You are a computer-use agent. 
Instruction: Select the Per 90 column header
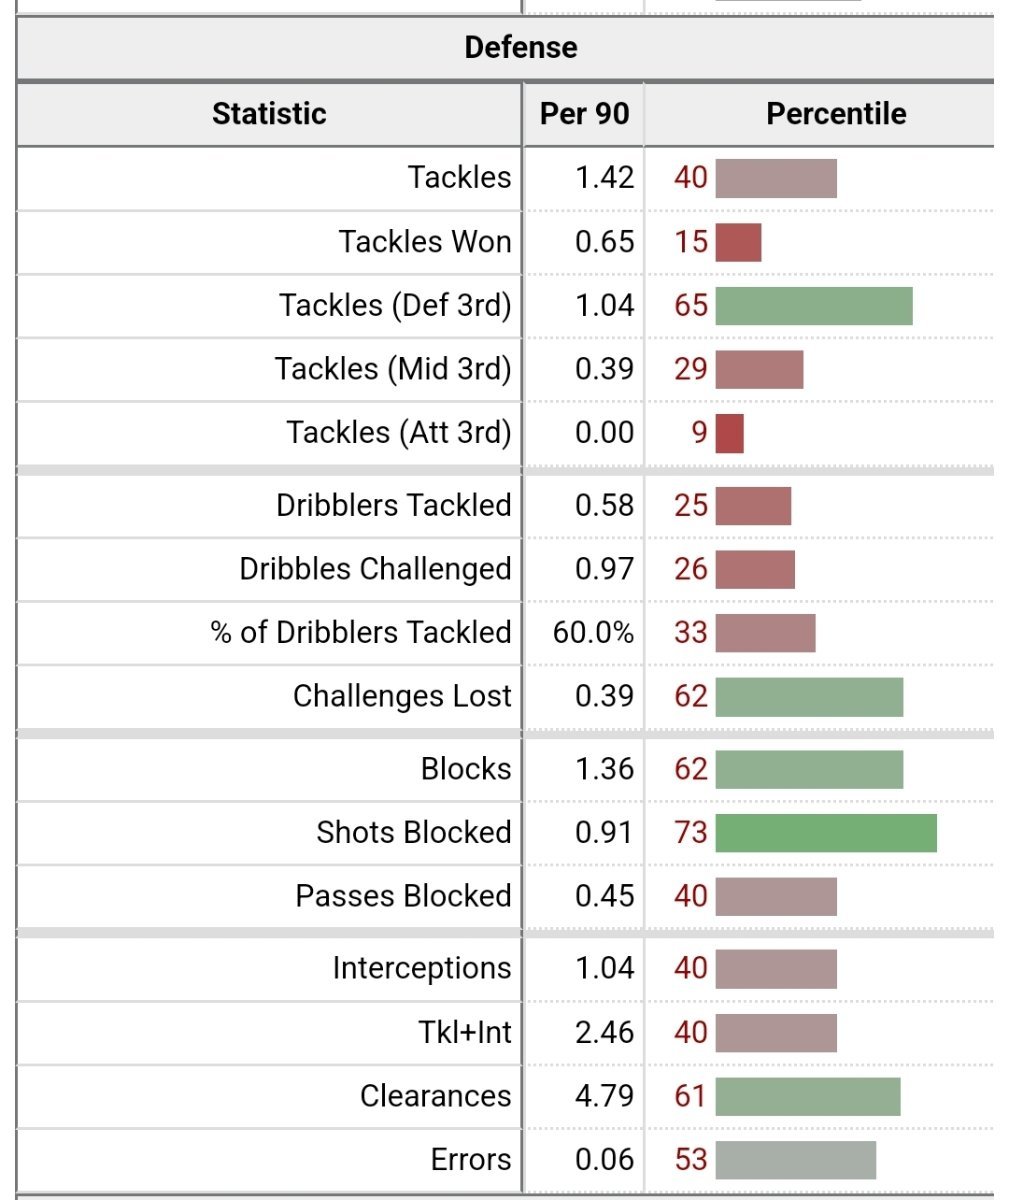pyautogui.click(x=584, y=113)
